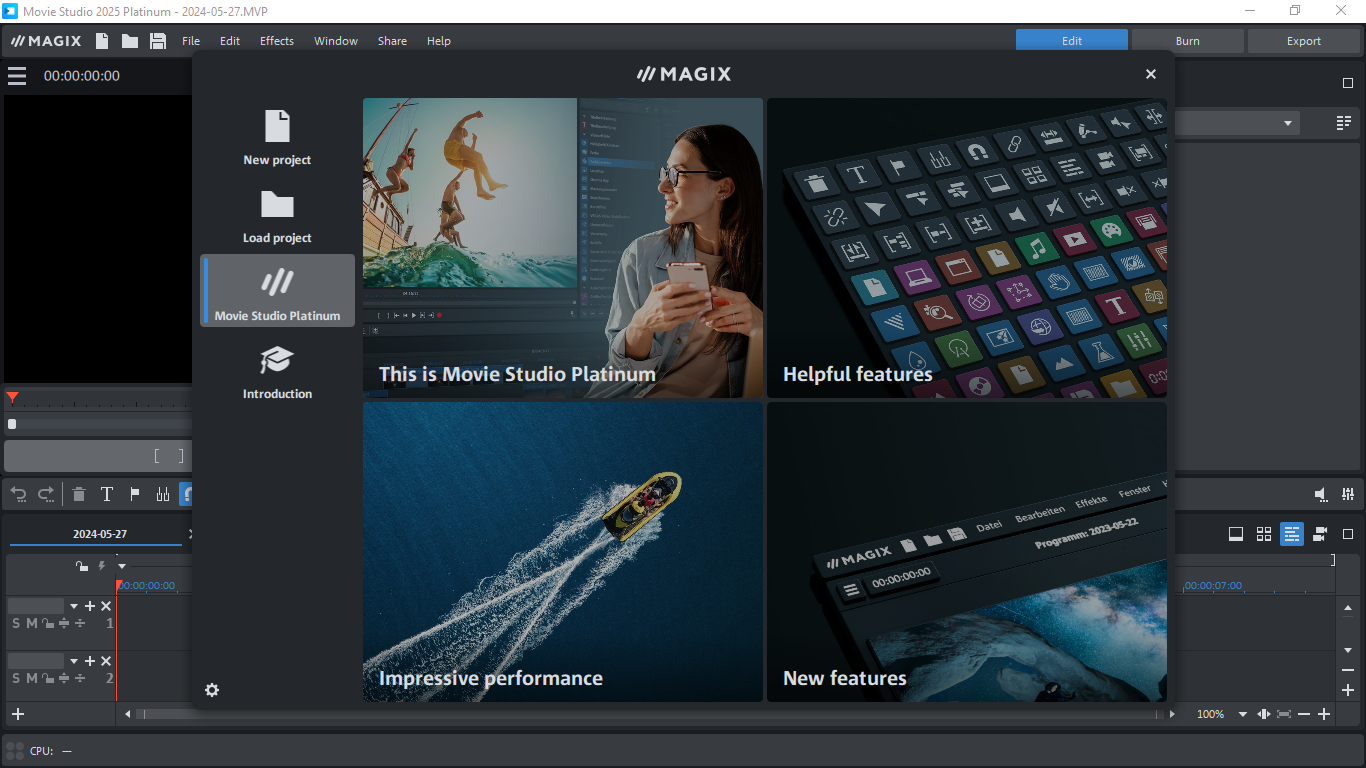Click the red playhead marker on the timeline ruler

[119, 586]
